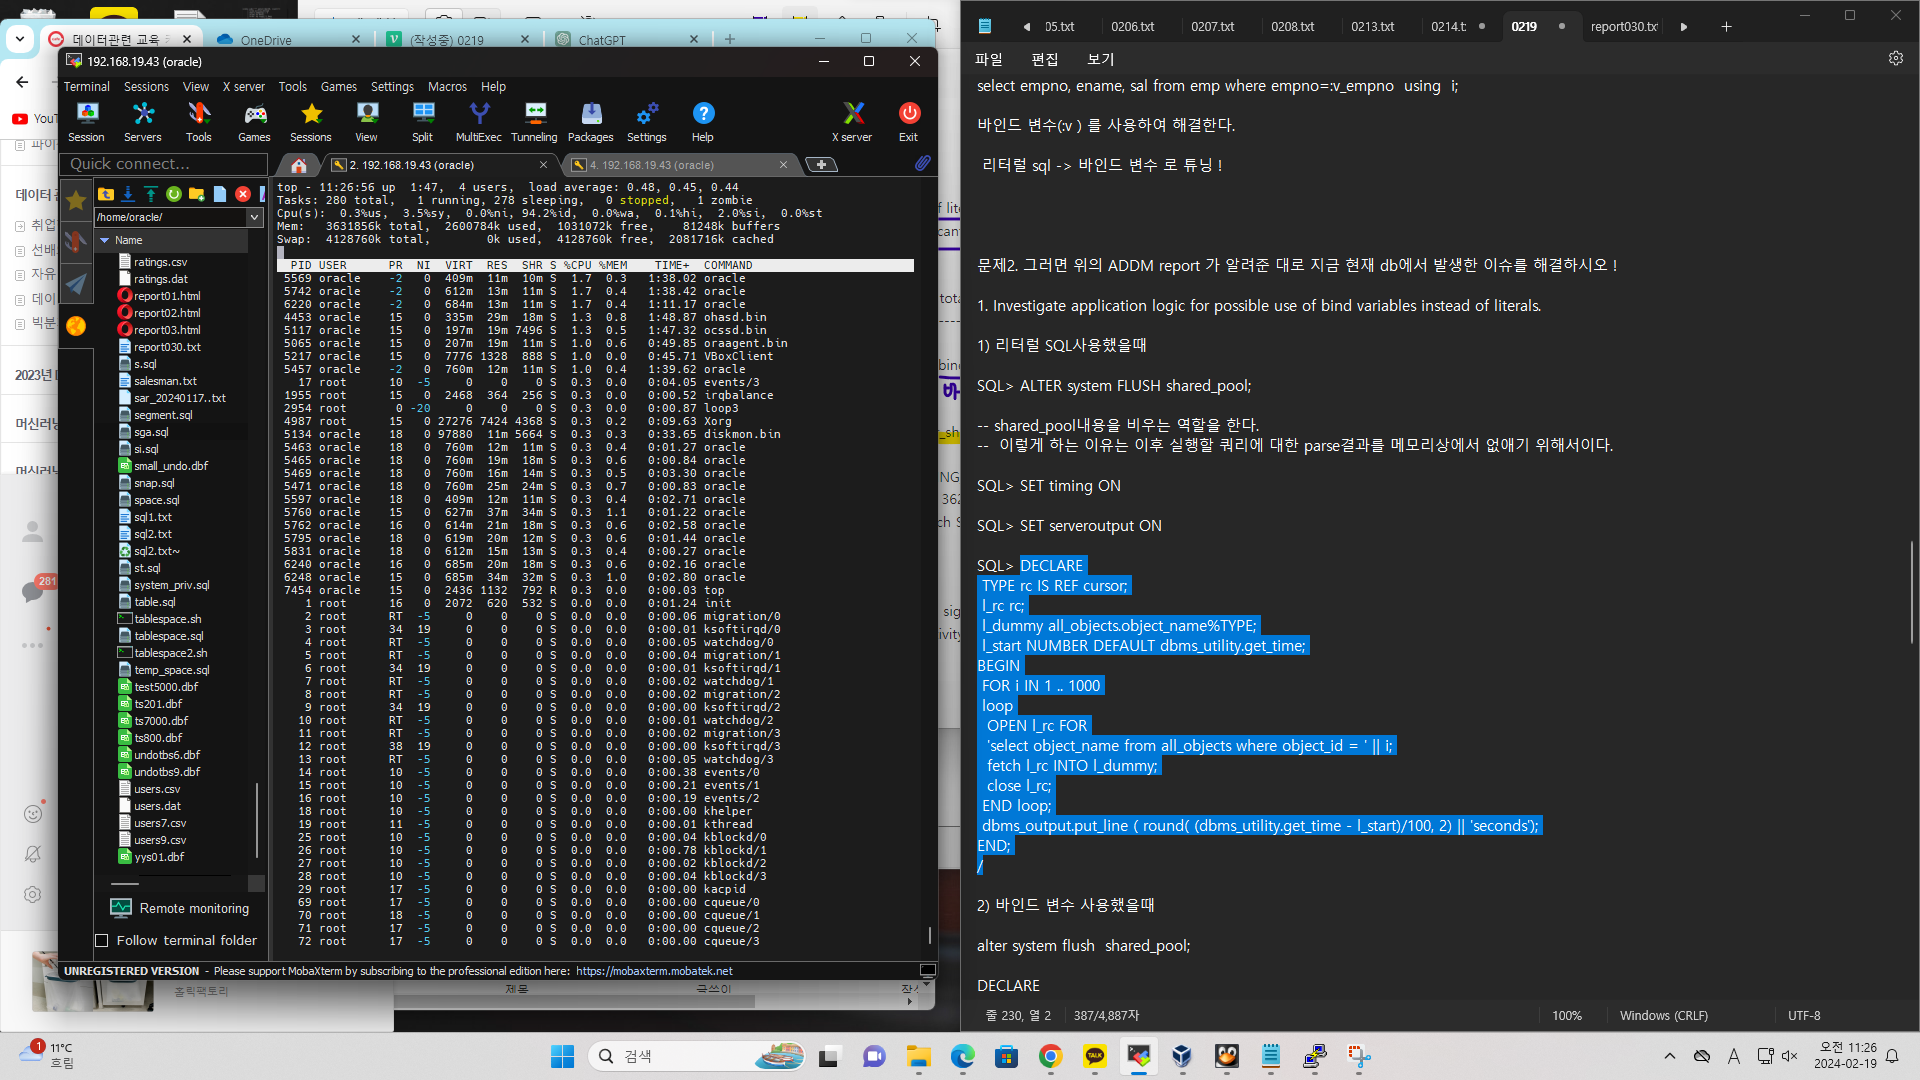Open the Macros menu
This screenshot has height=1080, width=1920.
[x=447, y=87]
